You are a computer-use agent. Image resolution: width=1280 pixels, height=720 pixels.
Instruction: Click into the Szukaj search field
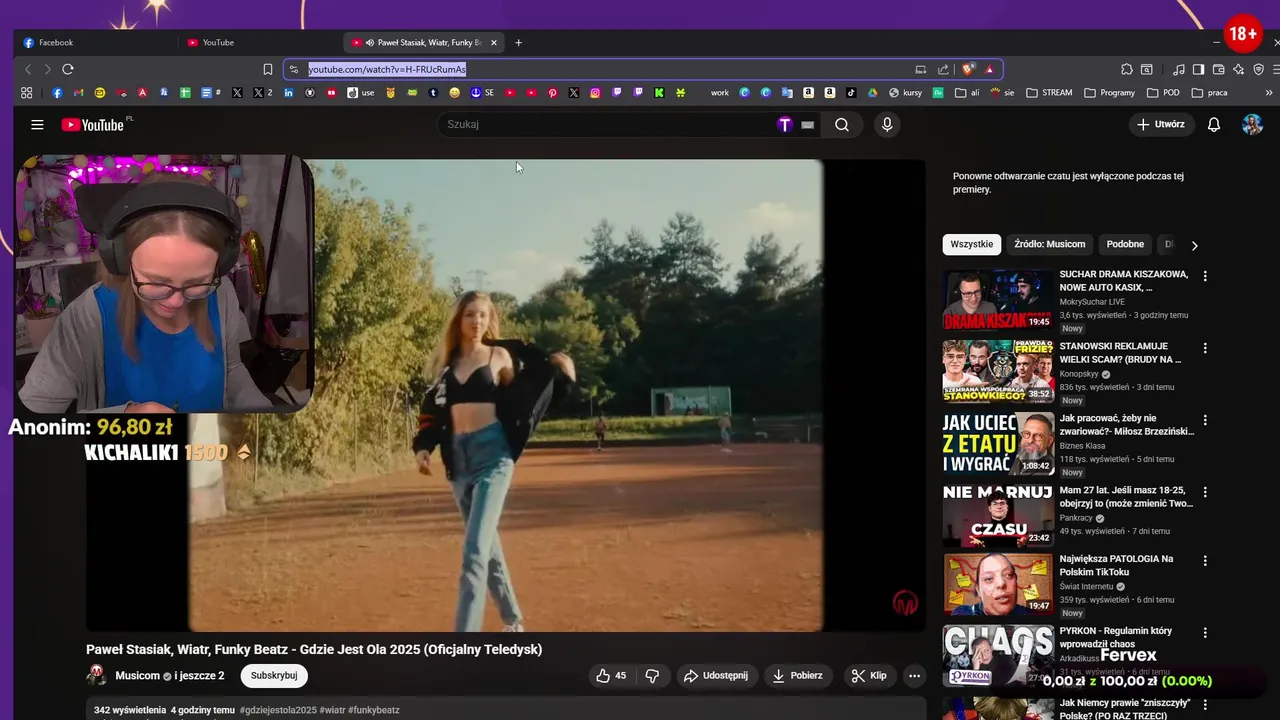point(610,125)
